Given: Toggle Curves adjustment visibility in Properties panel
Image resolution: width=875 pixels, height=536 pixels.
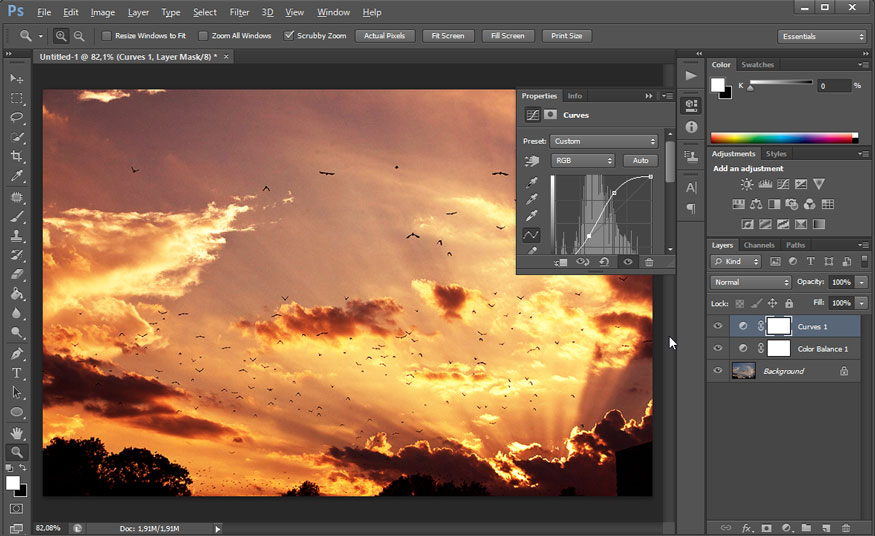Looking at the screenshot, I should coord(628,262).
